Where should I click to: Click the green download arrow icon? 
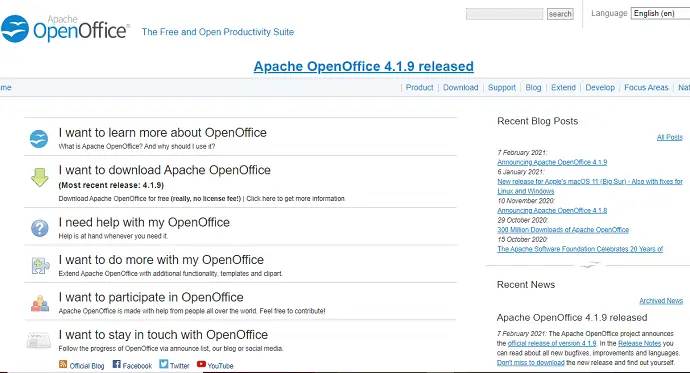40,177
